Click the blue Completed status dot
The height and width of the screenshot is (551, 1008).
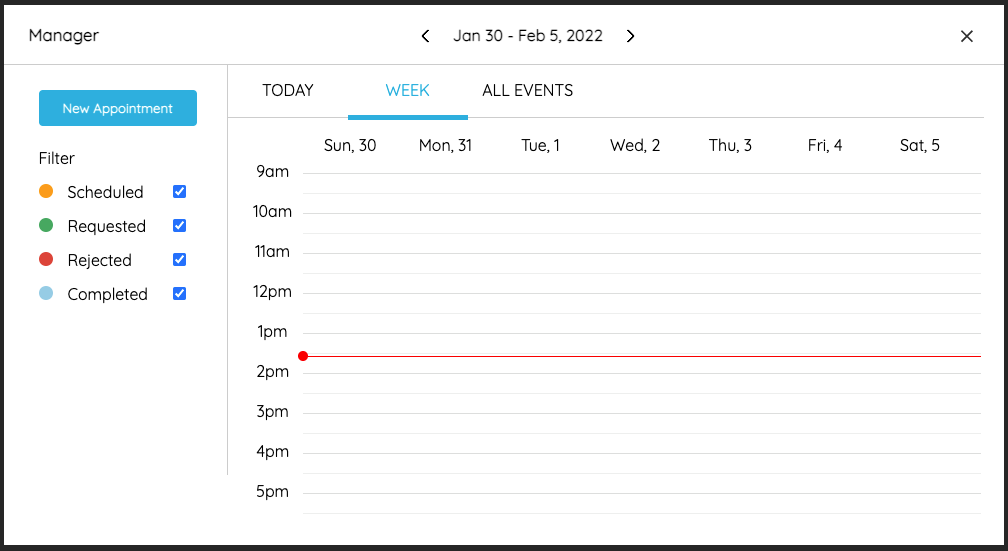(46, 293)
